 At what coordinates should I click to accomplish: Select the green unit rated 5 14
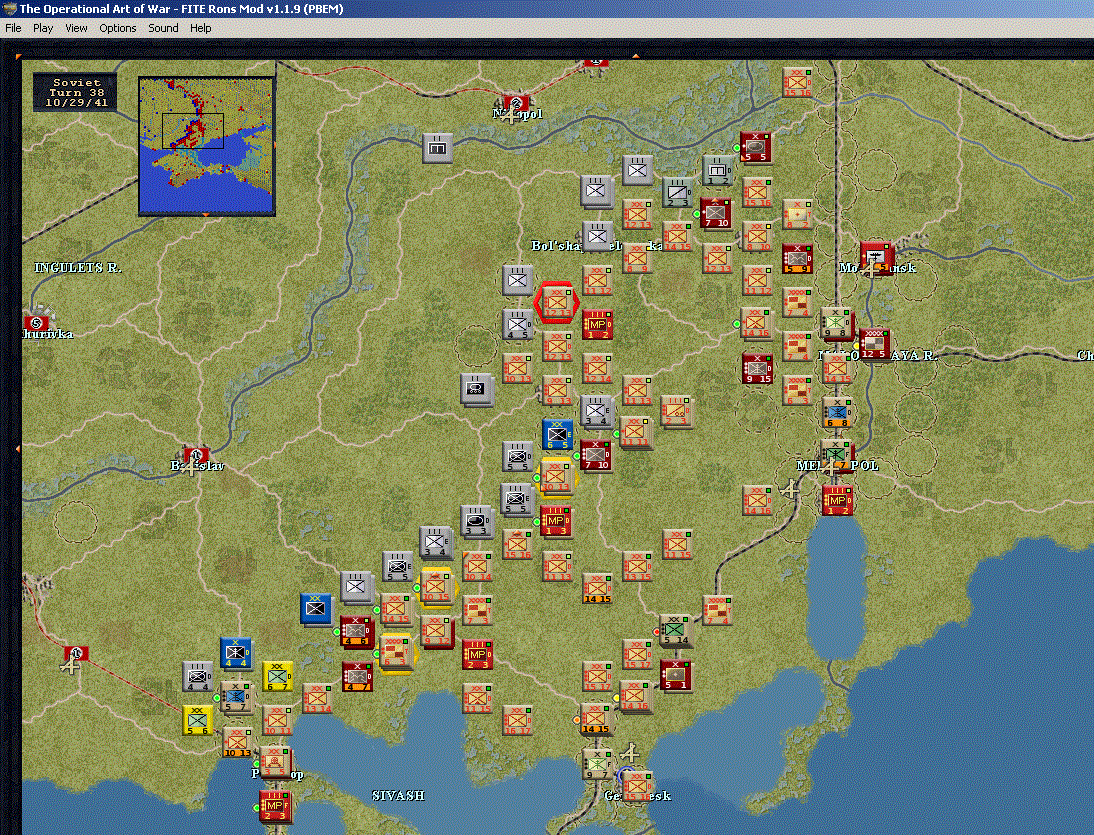675,630
